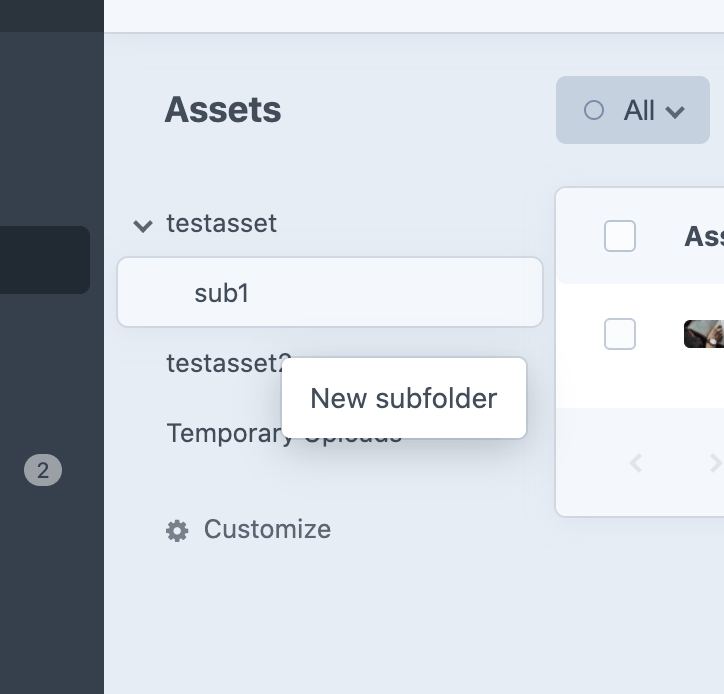The height and width of the screenshot is (694, 724).
Task: Click the Customize sources label
Action: click(267, 529)
